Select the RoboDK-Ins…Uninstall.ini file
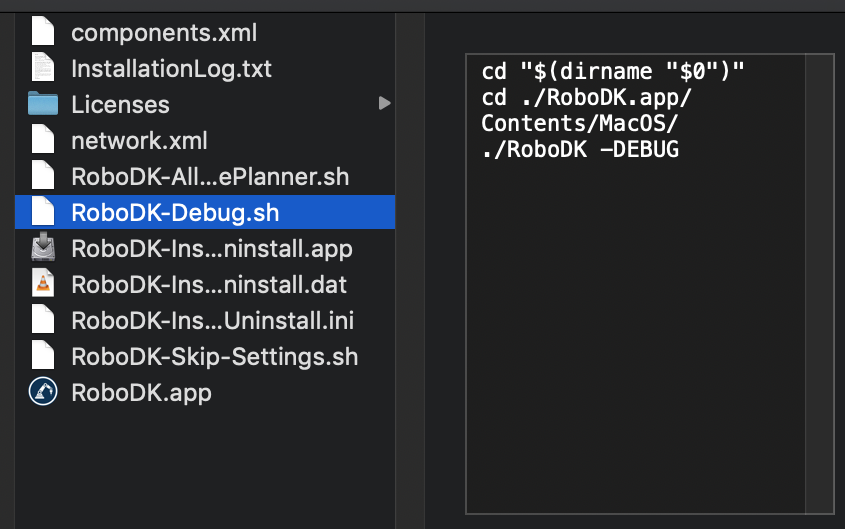The width and height of the screenshot is (845, 529). [212, 320]
